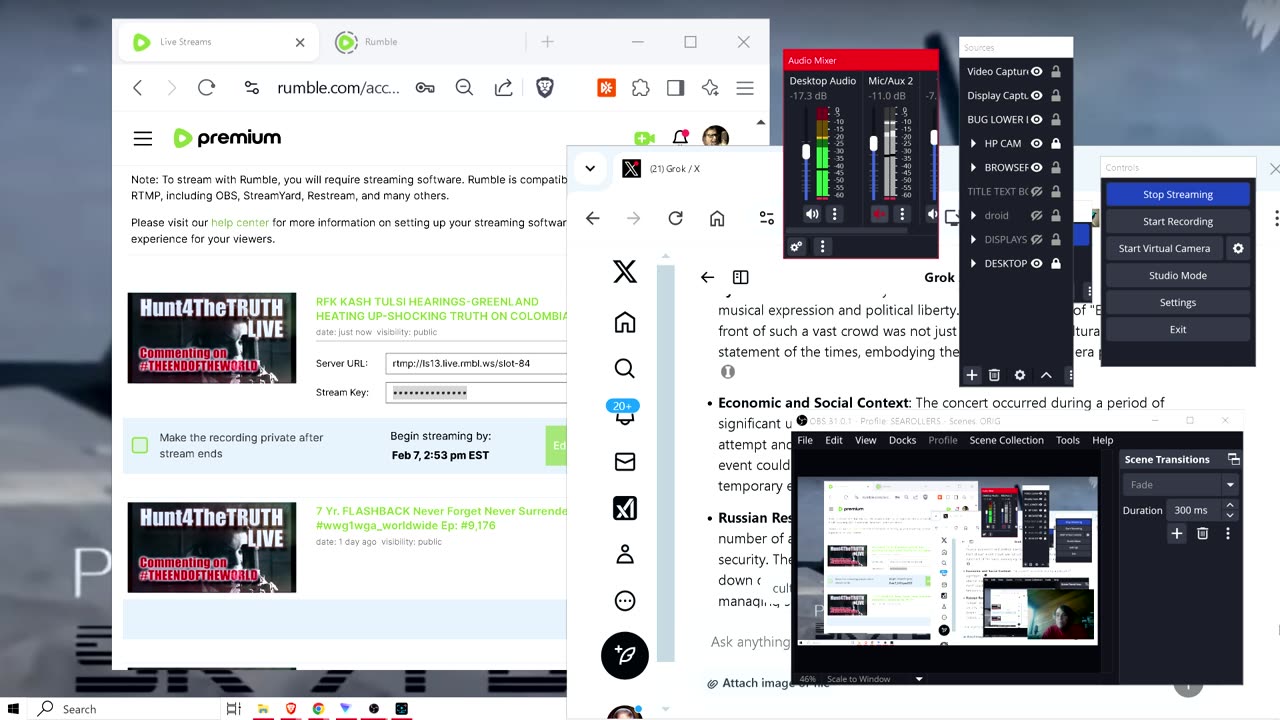The height and width of the screenshot is (720, 1280).
Task: Remove selected source with trash icon
Action: (994, 375)
